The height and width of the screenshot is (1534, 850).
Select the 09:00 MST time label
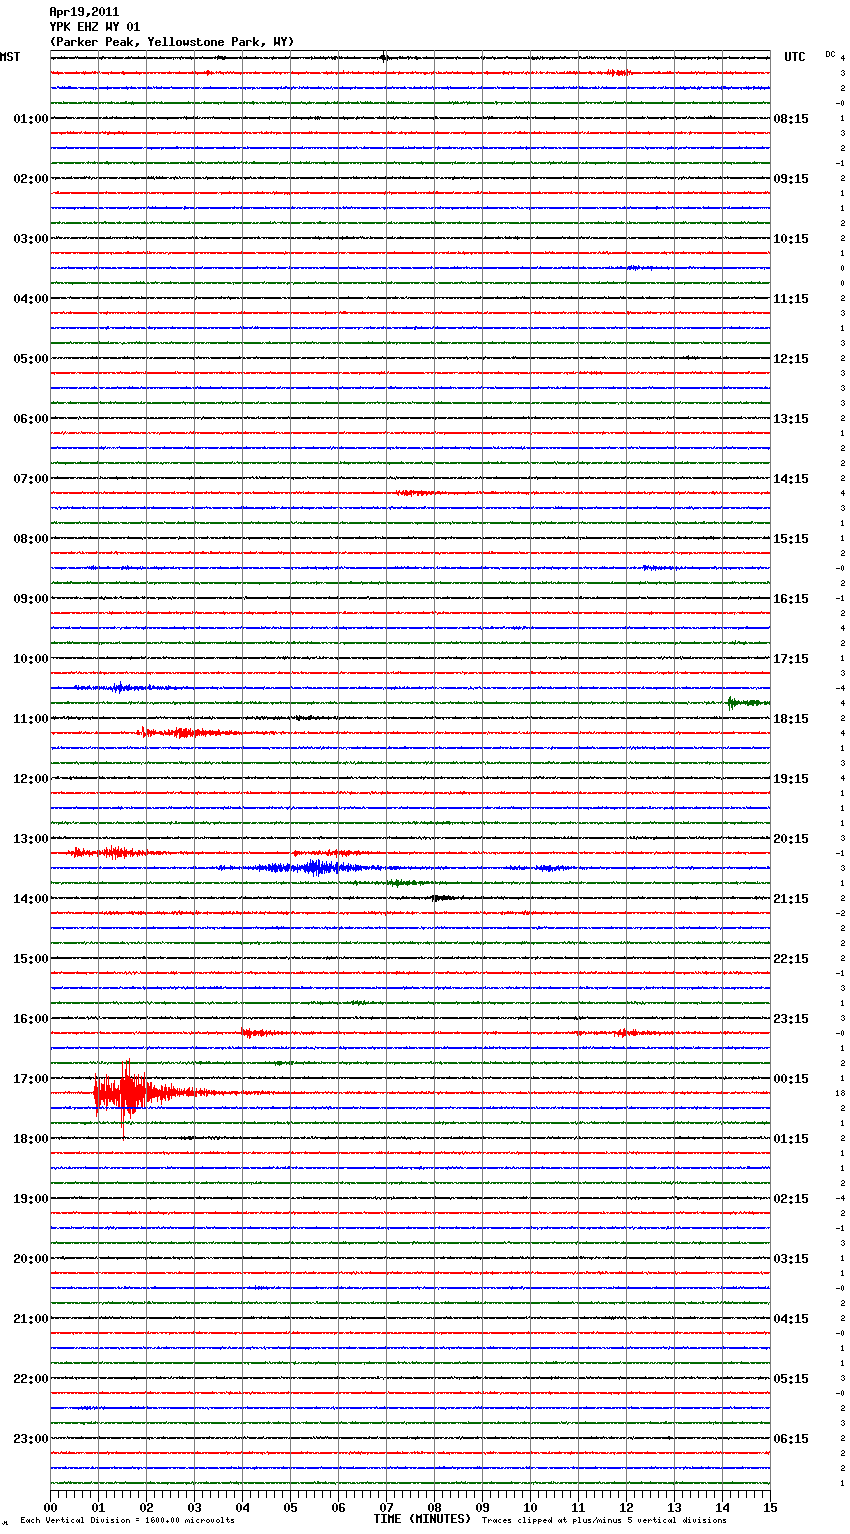(x=31, y=599)
